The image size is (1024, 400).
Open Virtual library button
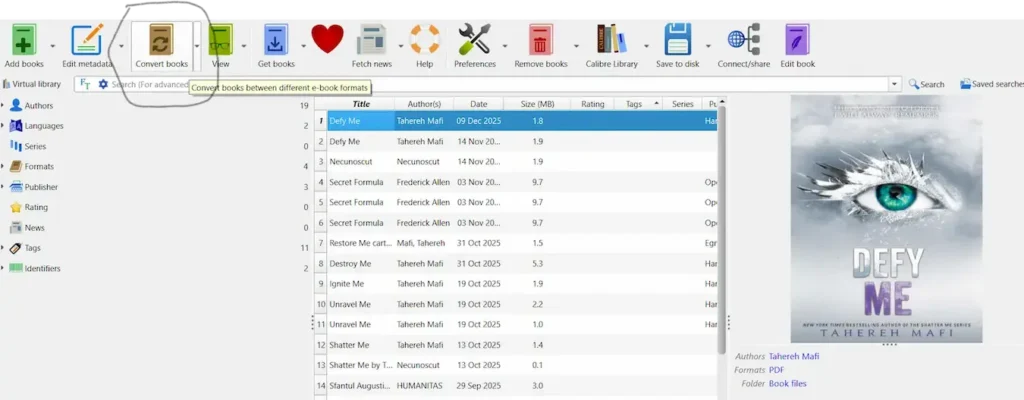tap(32, 84)
